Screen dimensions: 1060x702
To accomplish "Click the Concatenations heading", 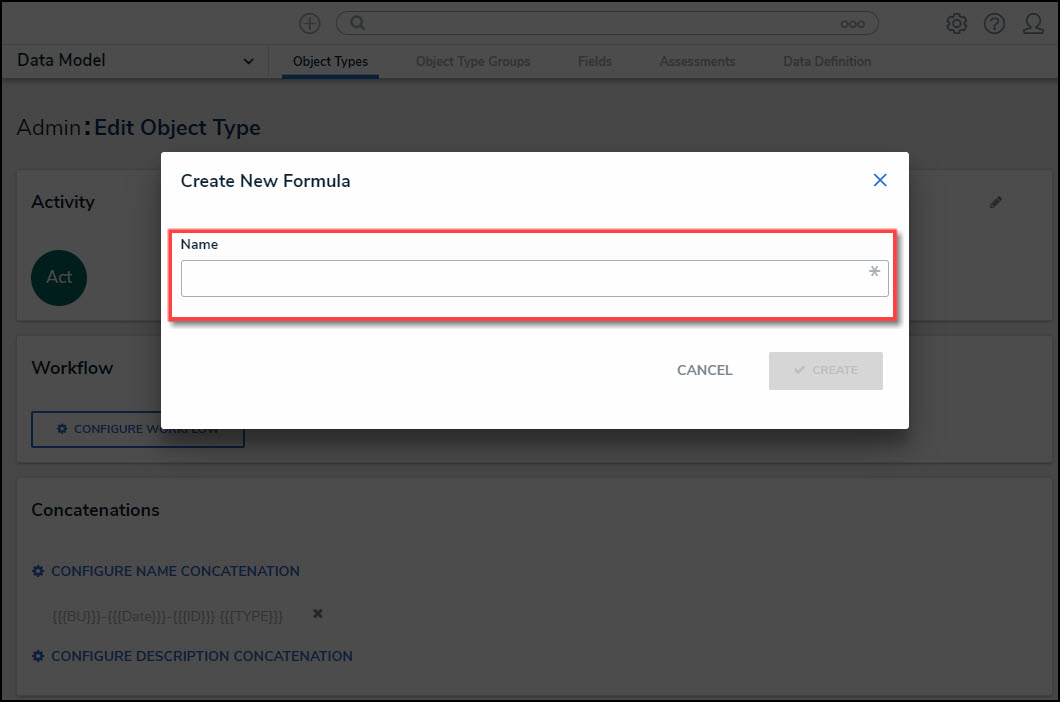I will [x=95, y=509].
